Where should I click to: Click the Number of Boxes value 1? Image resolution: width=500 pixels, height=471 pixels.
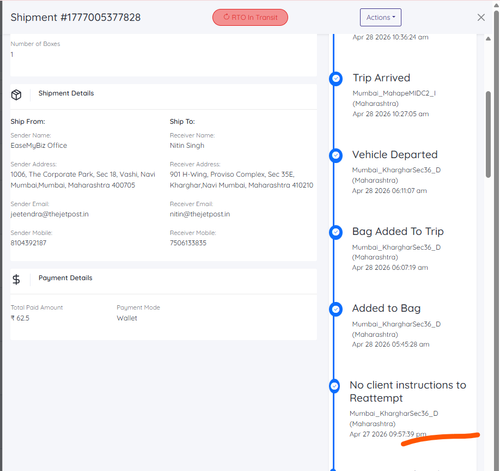click(12, 54)
